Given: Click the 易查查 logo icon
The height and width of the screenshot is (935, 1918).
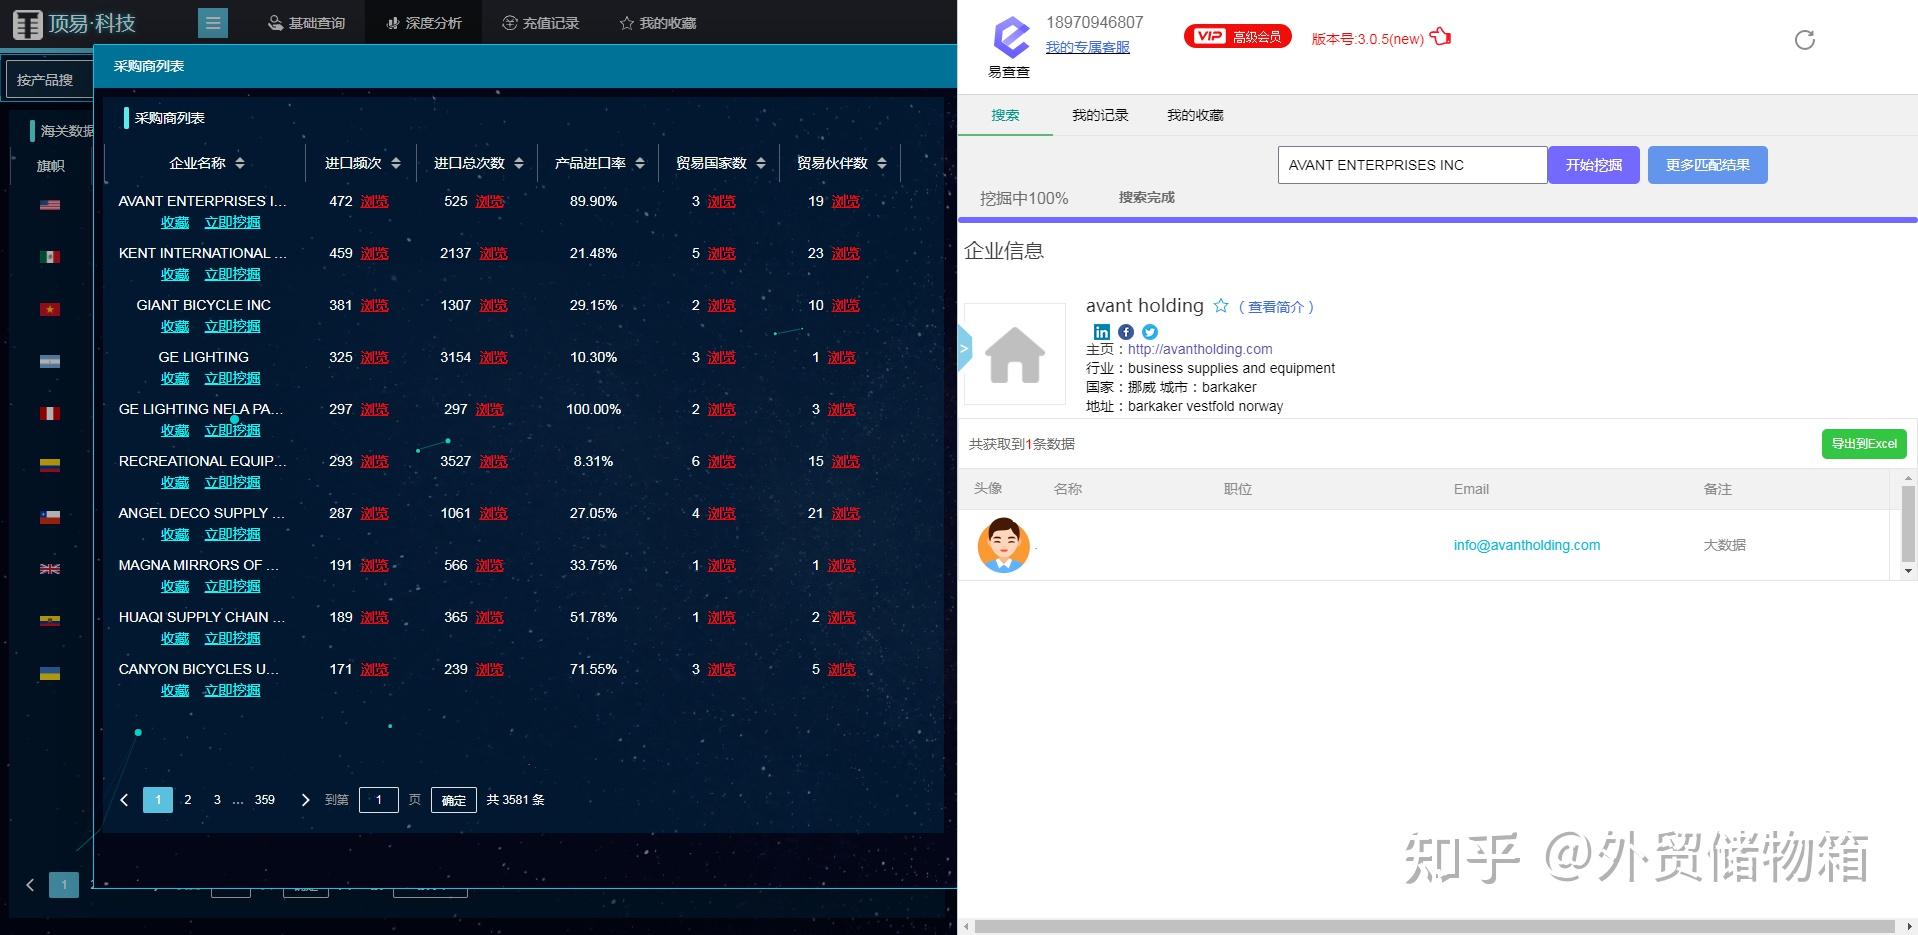Looking at the screenshot, I should tap(1010, 38).
